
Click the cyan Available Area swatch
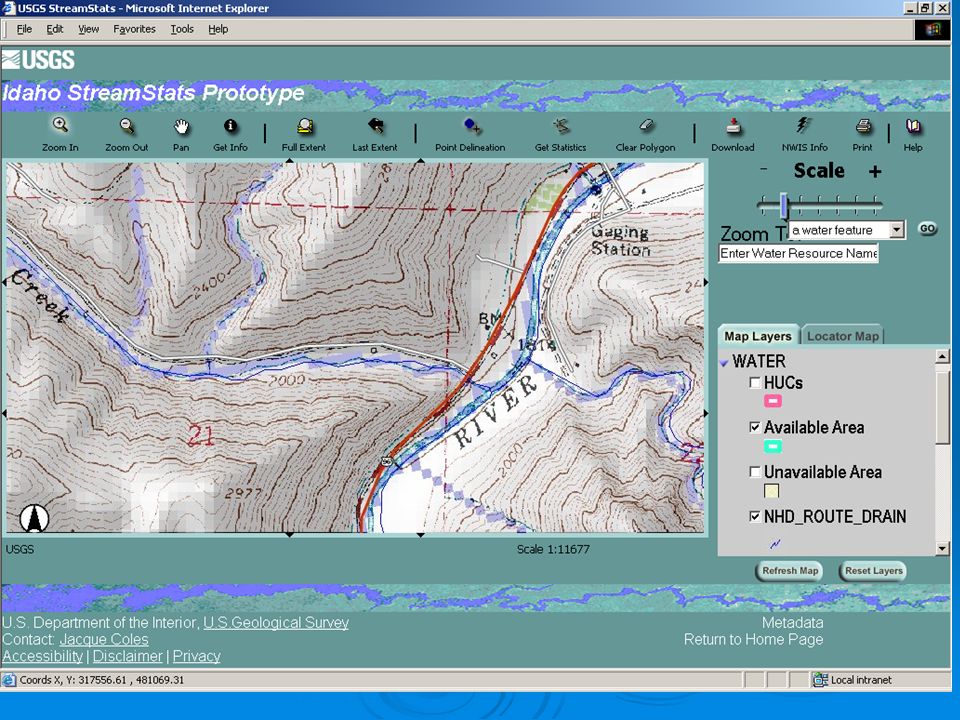click(x=773, y=446)
